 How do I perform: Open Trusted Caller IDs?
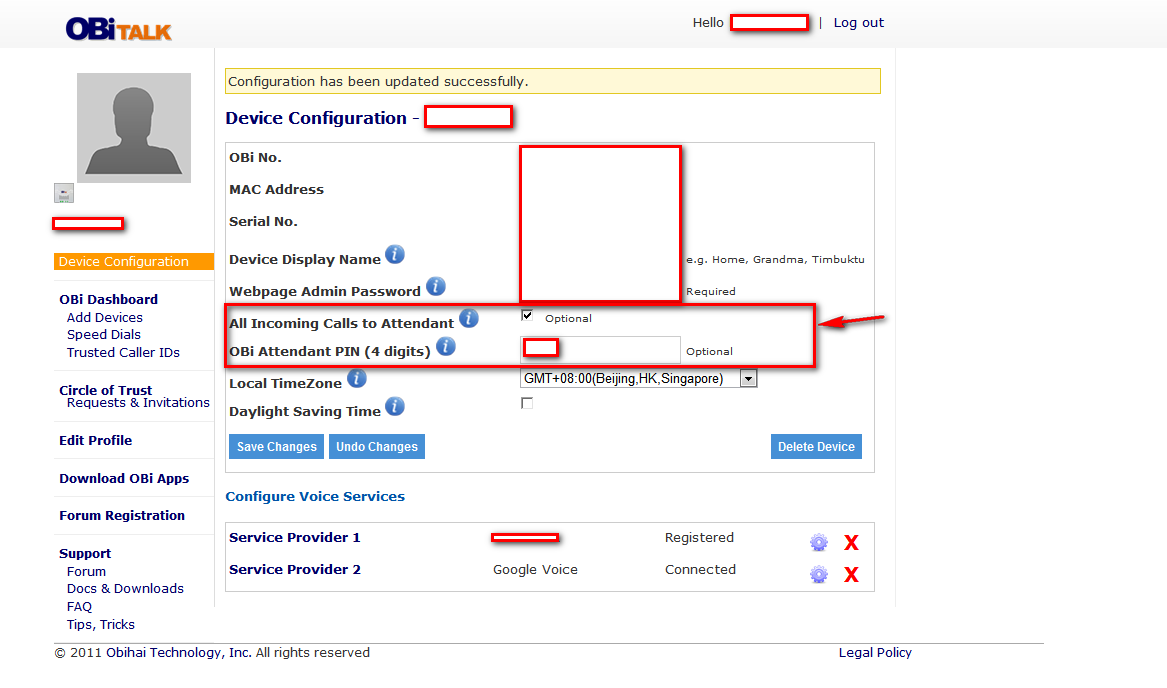coord(124,352)
